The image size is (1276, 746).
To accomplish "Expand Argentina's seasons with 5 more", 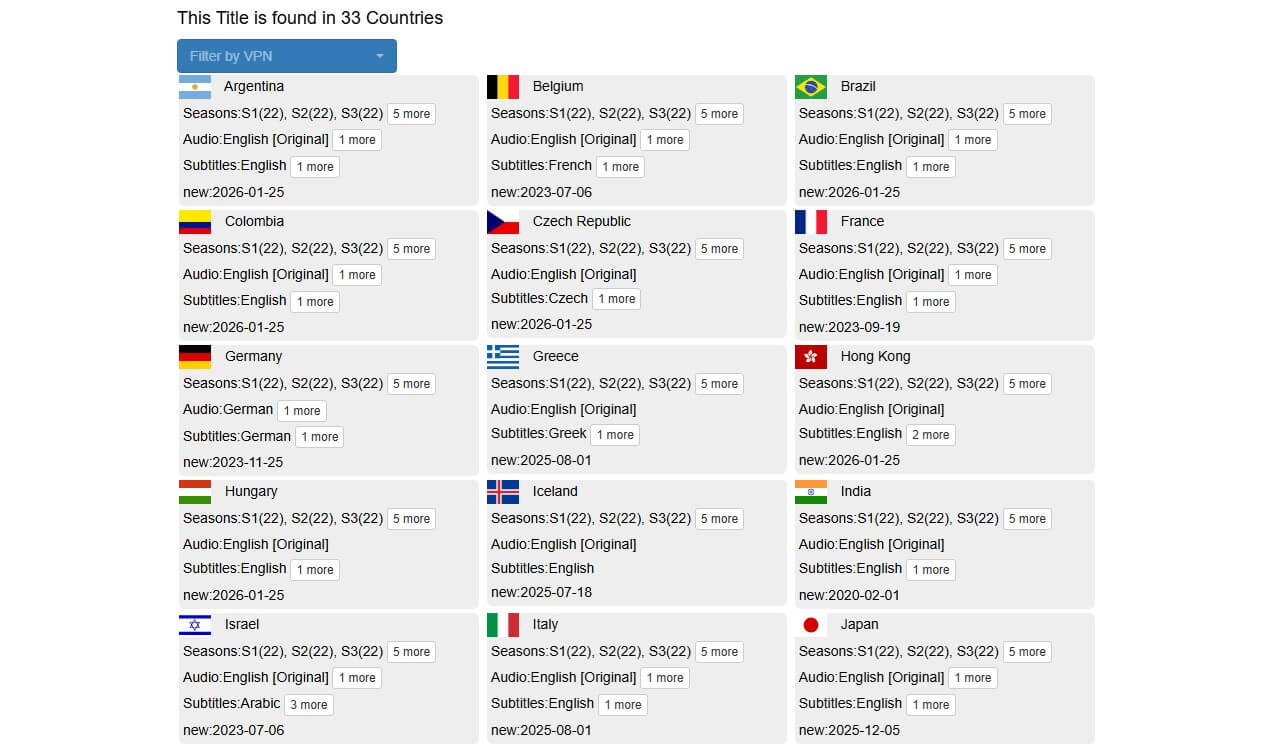I will click(411, 114).
